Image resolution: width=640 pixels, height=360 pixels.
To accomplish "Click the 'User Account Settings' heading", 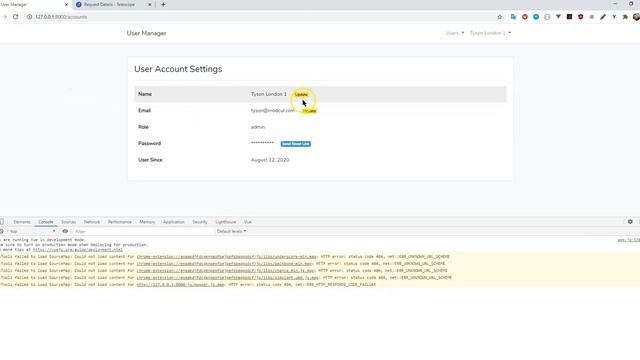I will click(x=178, y=69).
